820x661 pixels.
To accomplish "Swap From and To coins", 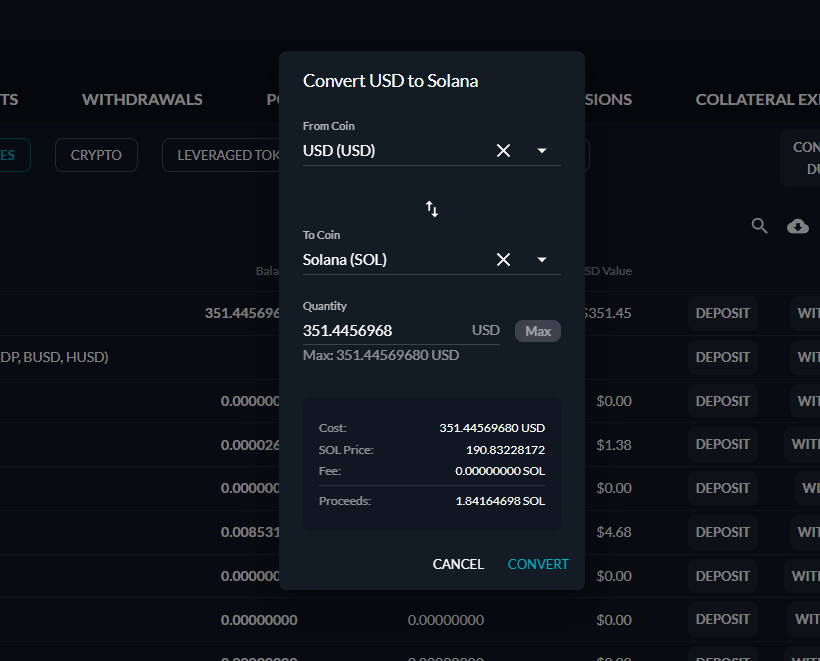I will tap(432, 209).
